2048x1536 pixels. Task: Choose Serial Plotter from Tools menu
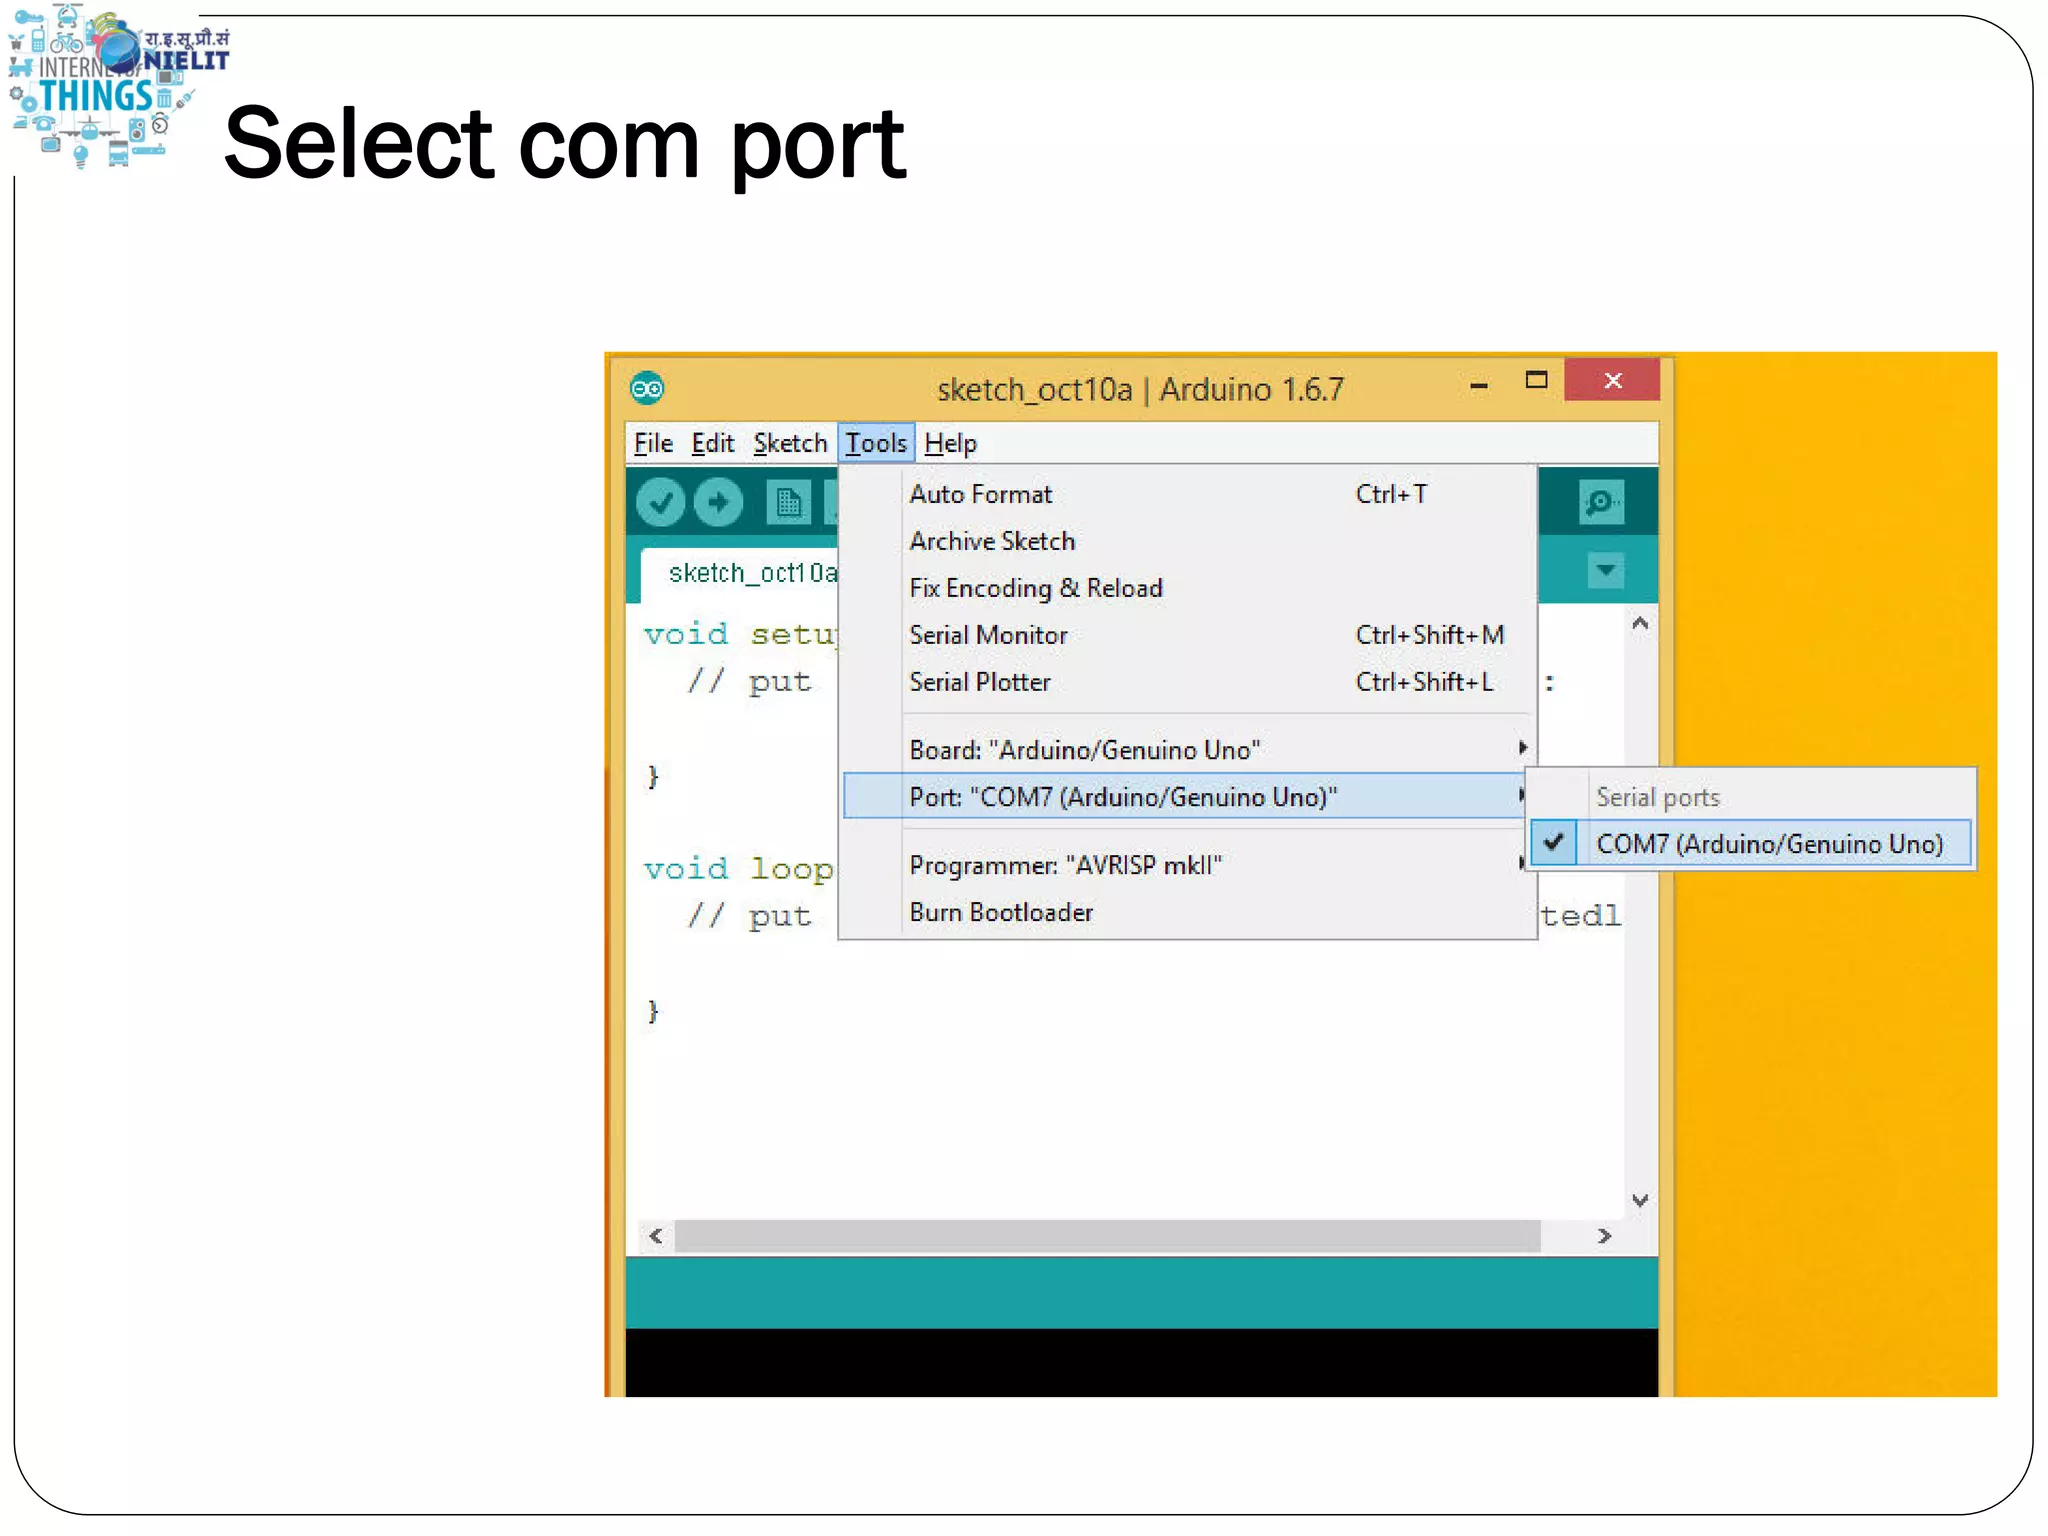(x=980, y=682)
